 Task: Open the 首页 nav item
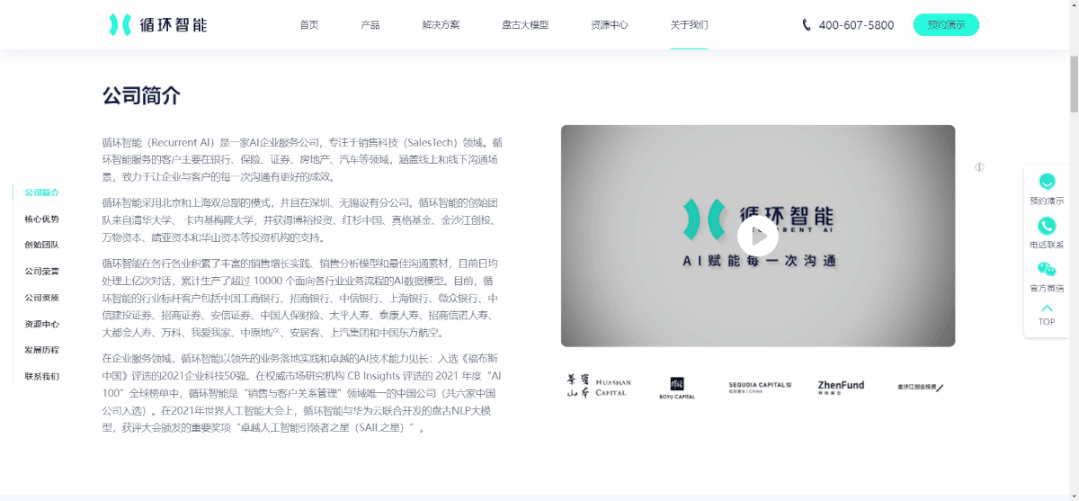(x=309, y=25)
